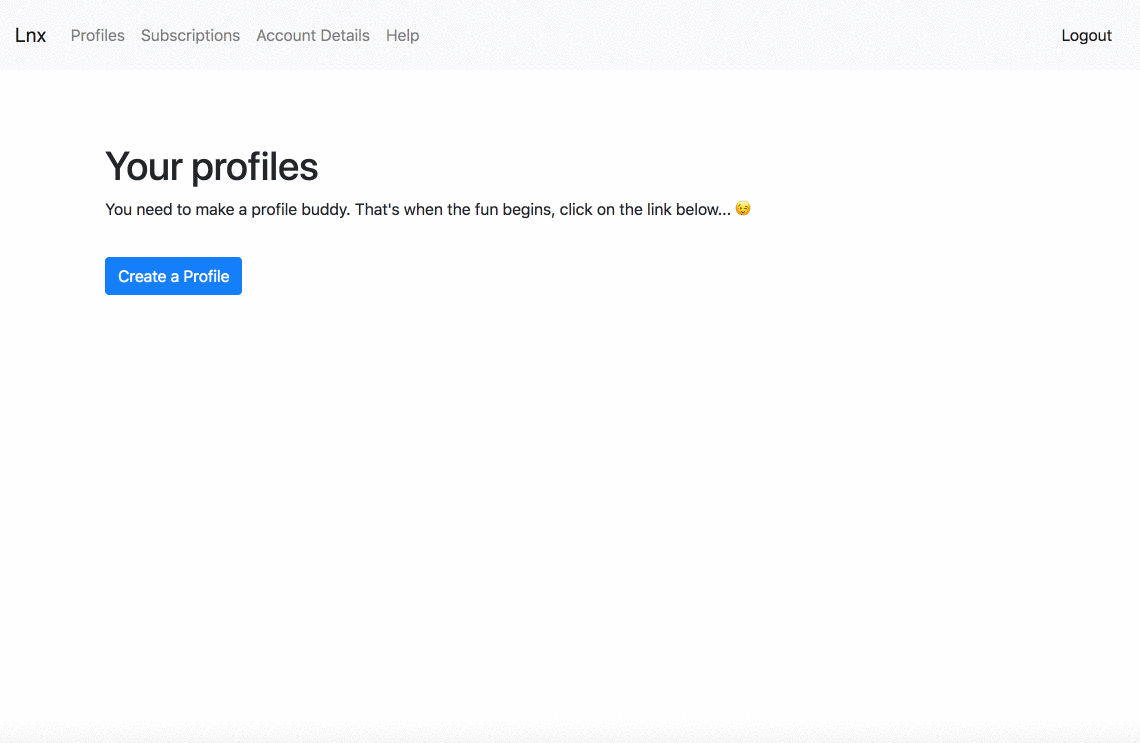Log out via Logout link
The width and height of the screenshot is (1140, 743).
coord(1086,35)
